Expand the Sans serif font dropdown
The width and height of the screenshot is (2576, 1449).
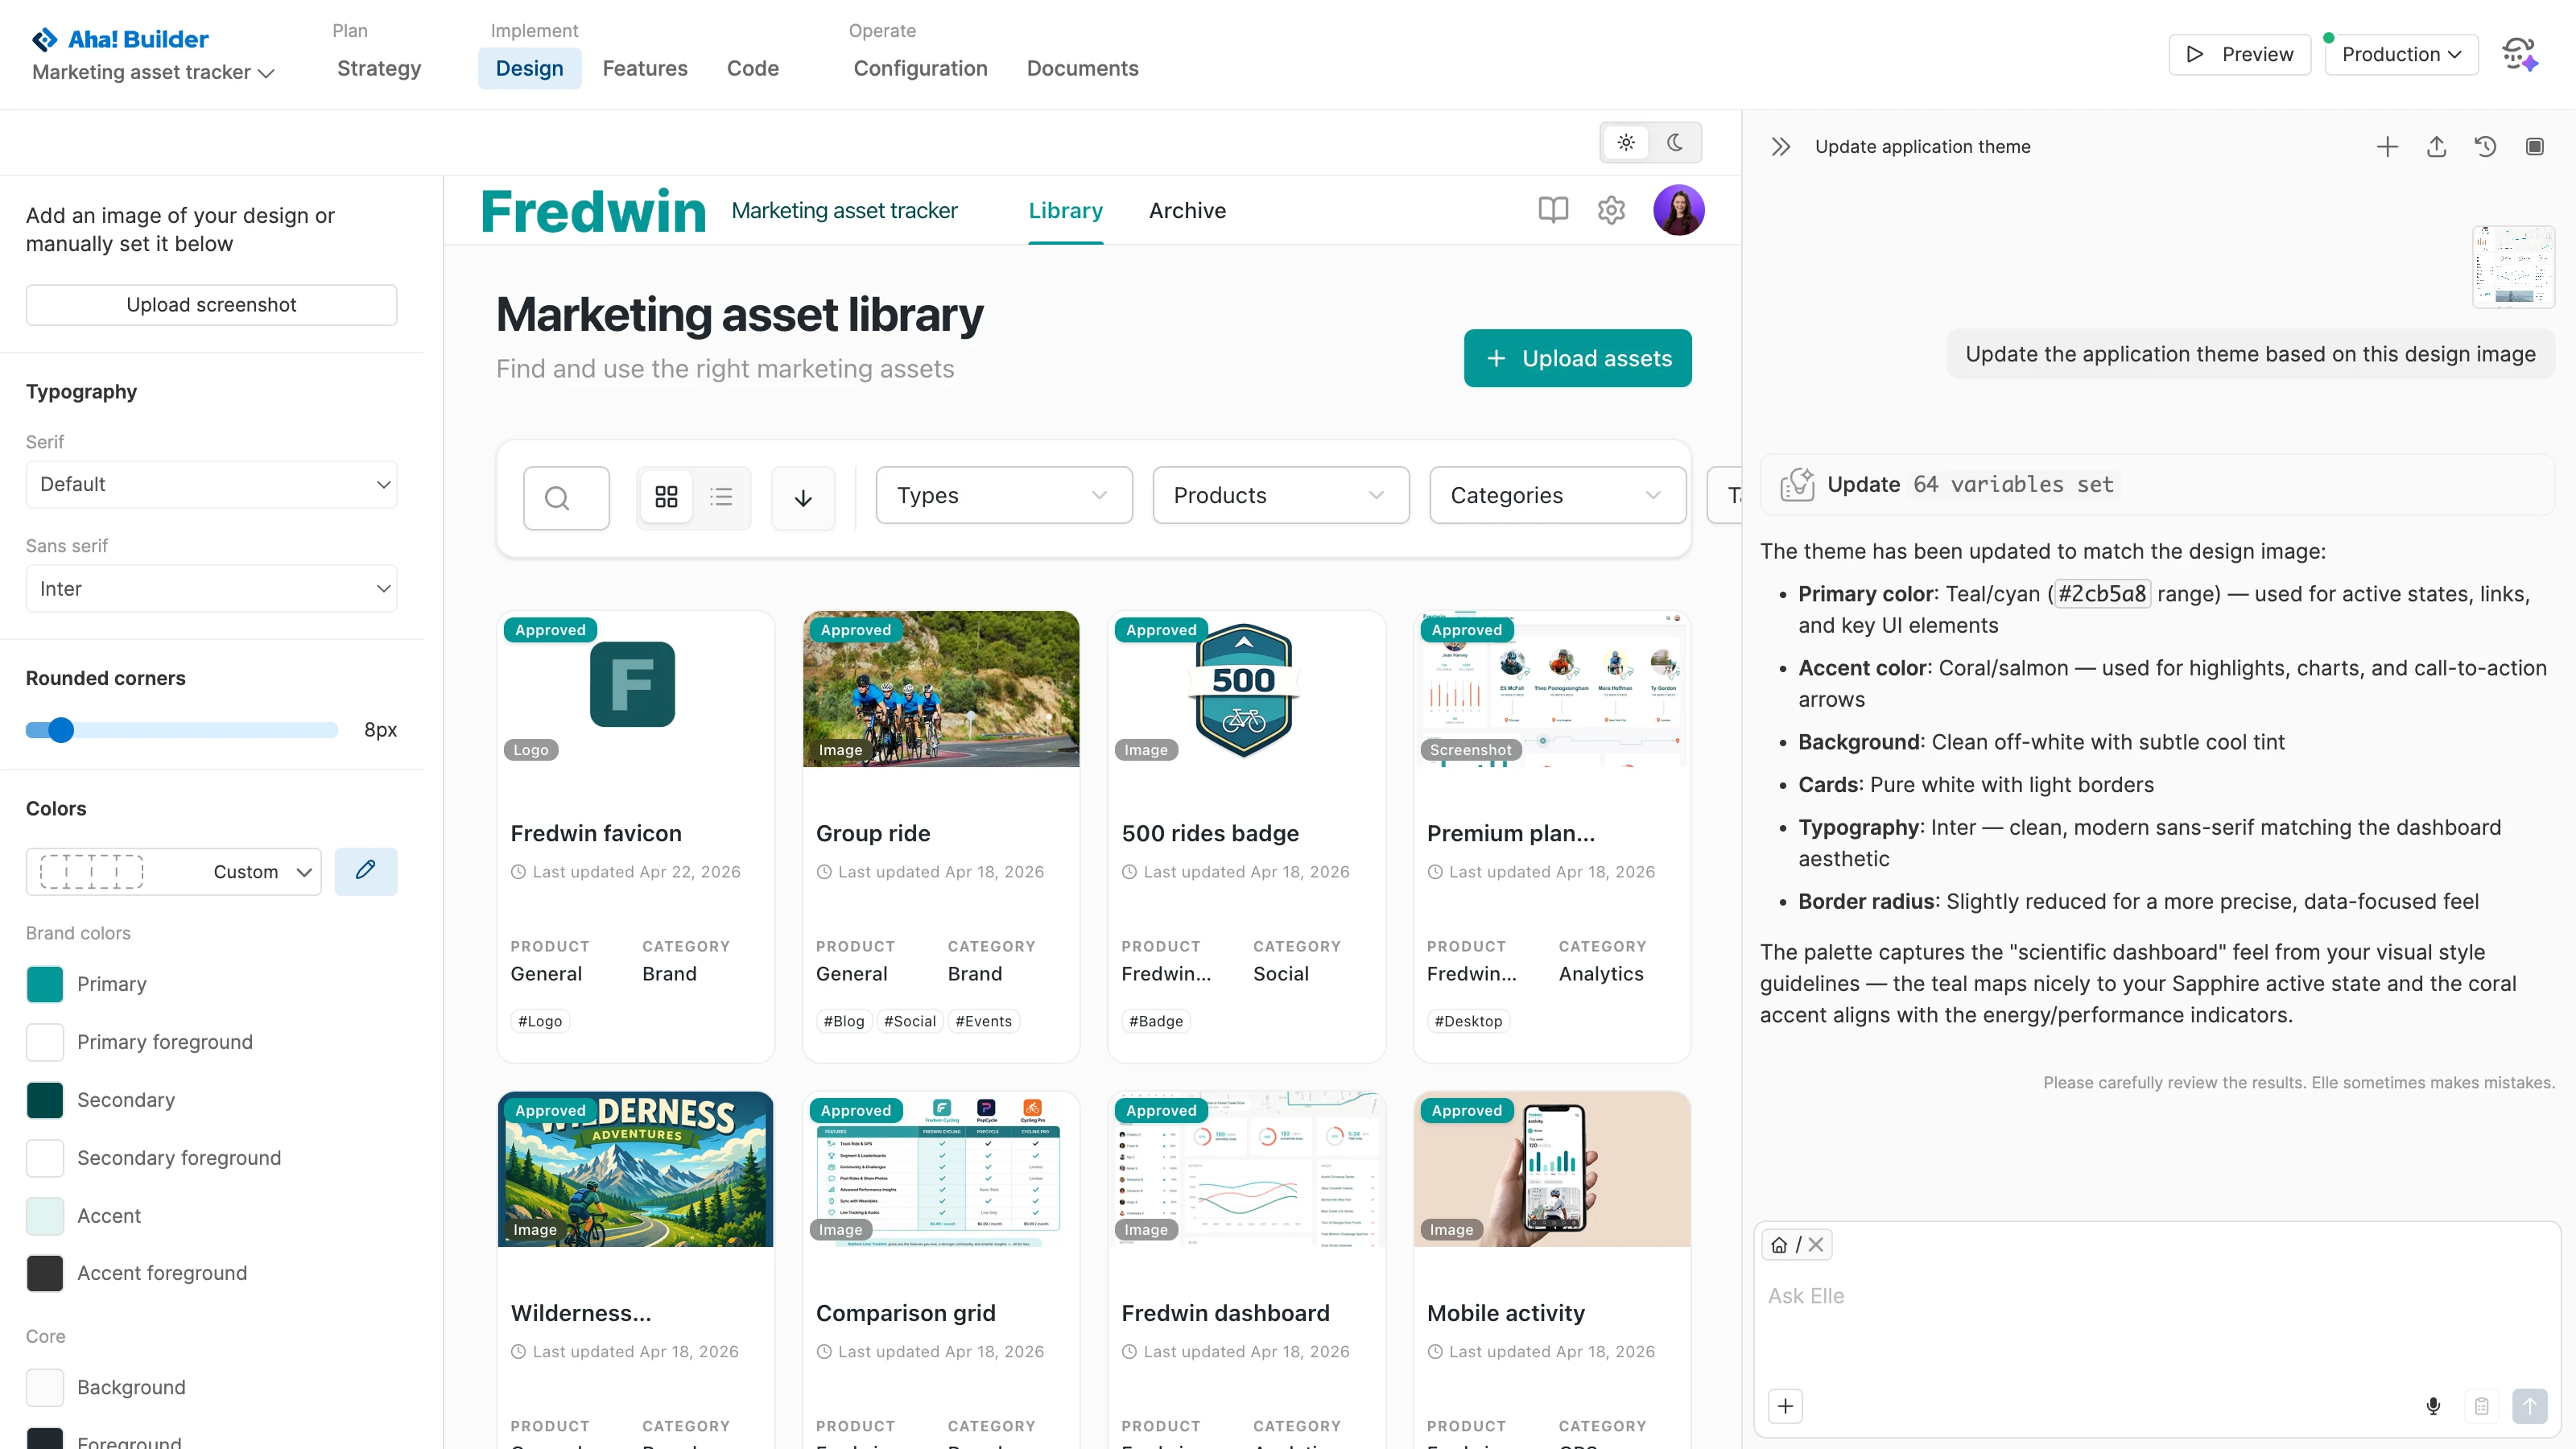click(x=211, y=588)
